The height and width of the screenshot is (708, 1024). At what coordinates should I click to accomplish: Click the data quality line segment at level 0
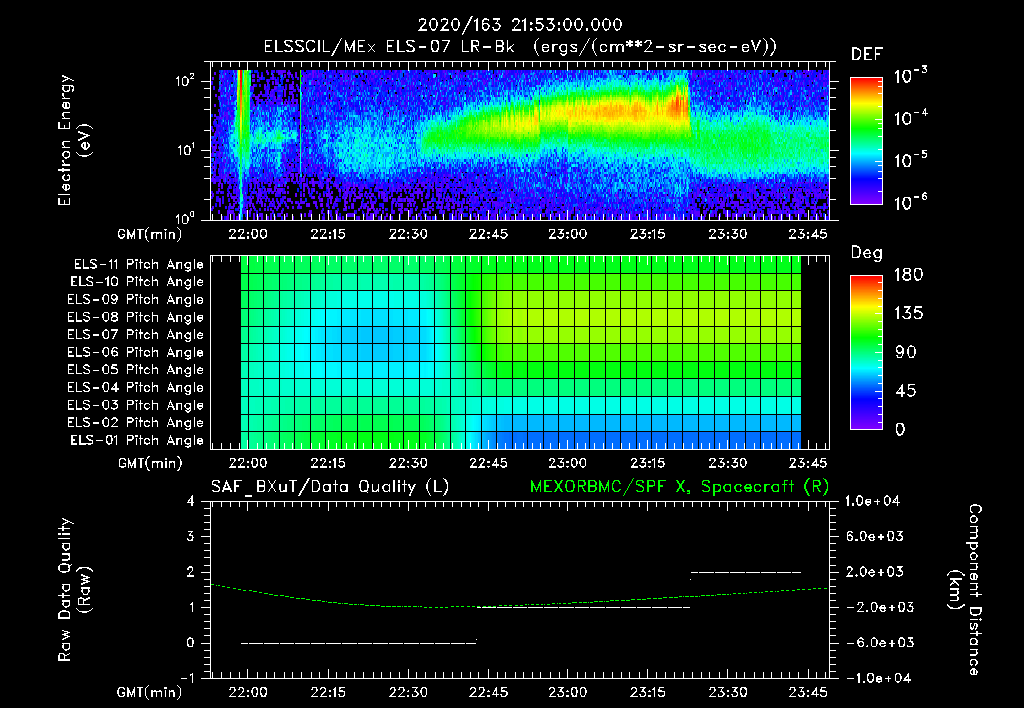[x=359, y=643]
